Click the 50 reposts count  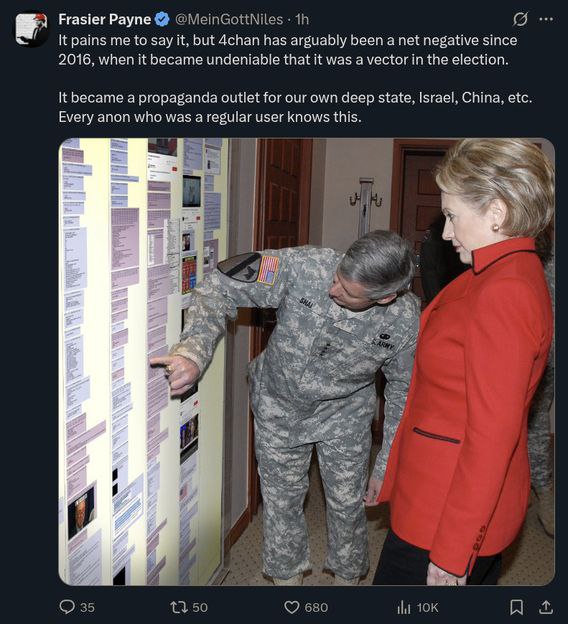pyautogui.click(x=200, y=607)
